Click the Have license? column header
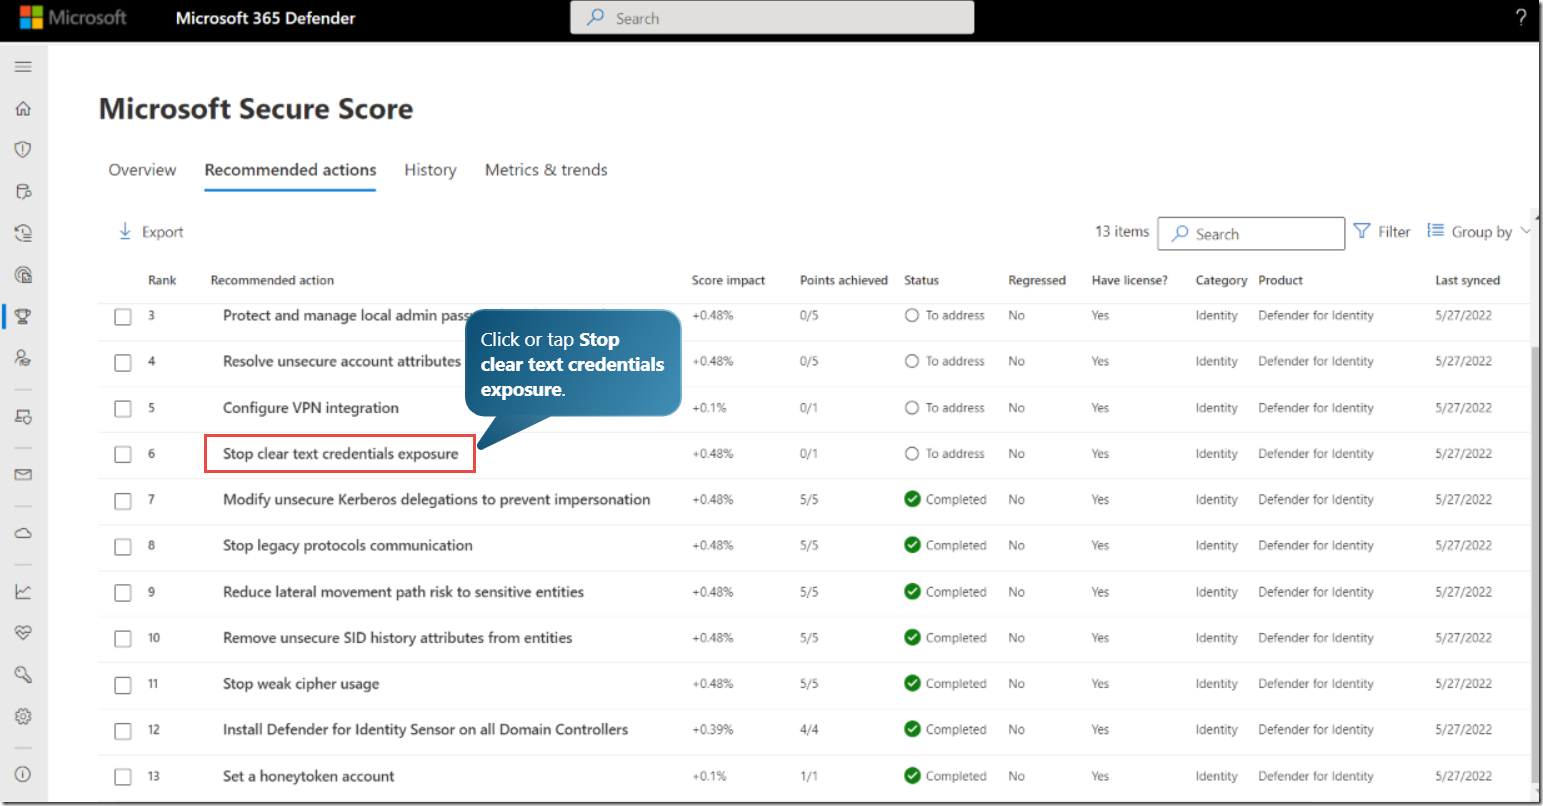 (x=1129, y=280)
